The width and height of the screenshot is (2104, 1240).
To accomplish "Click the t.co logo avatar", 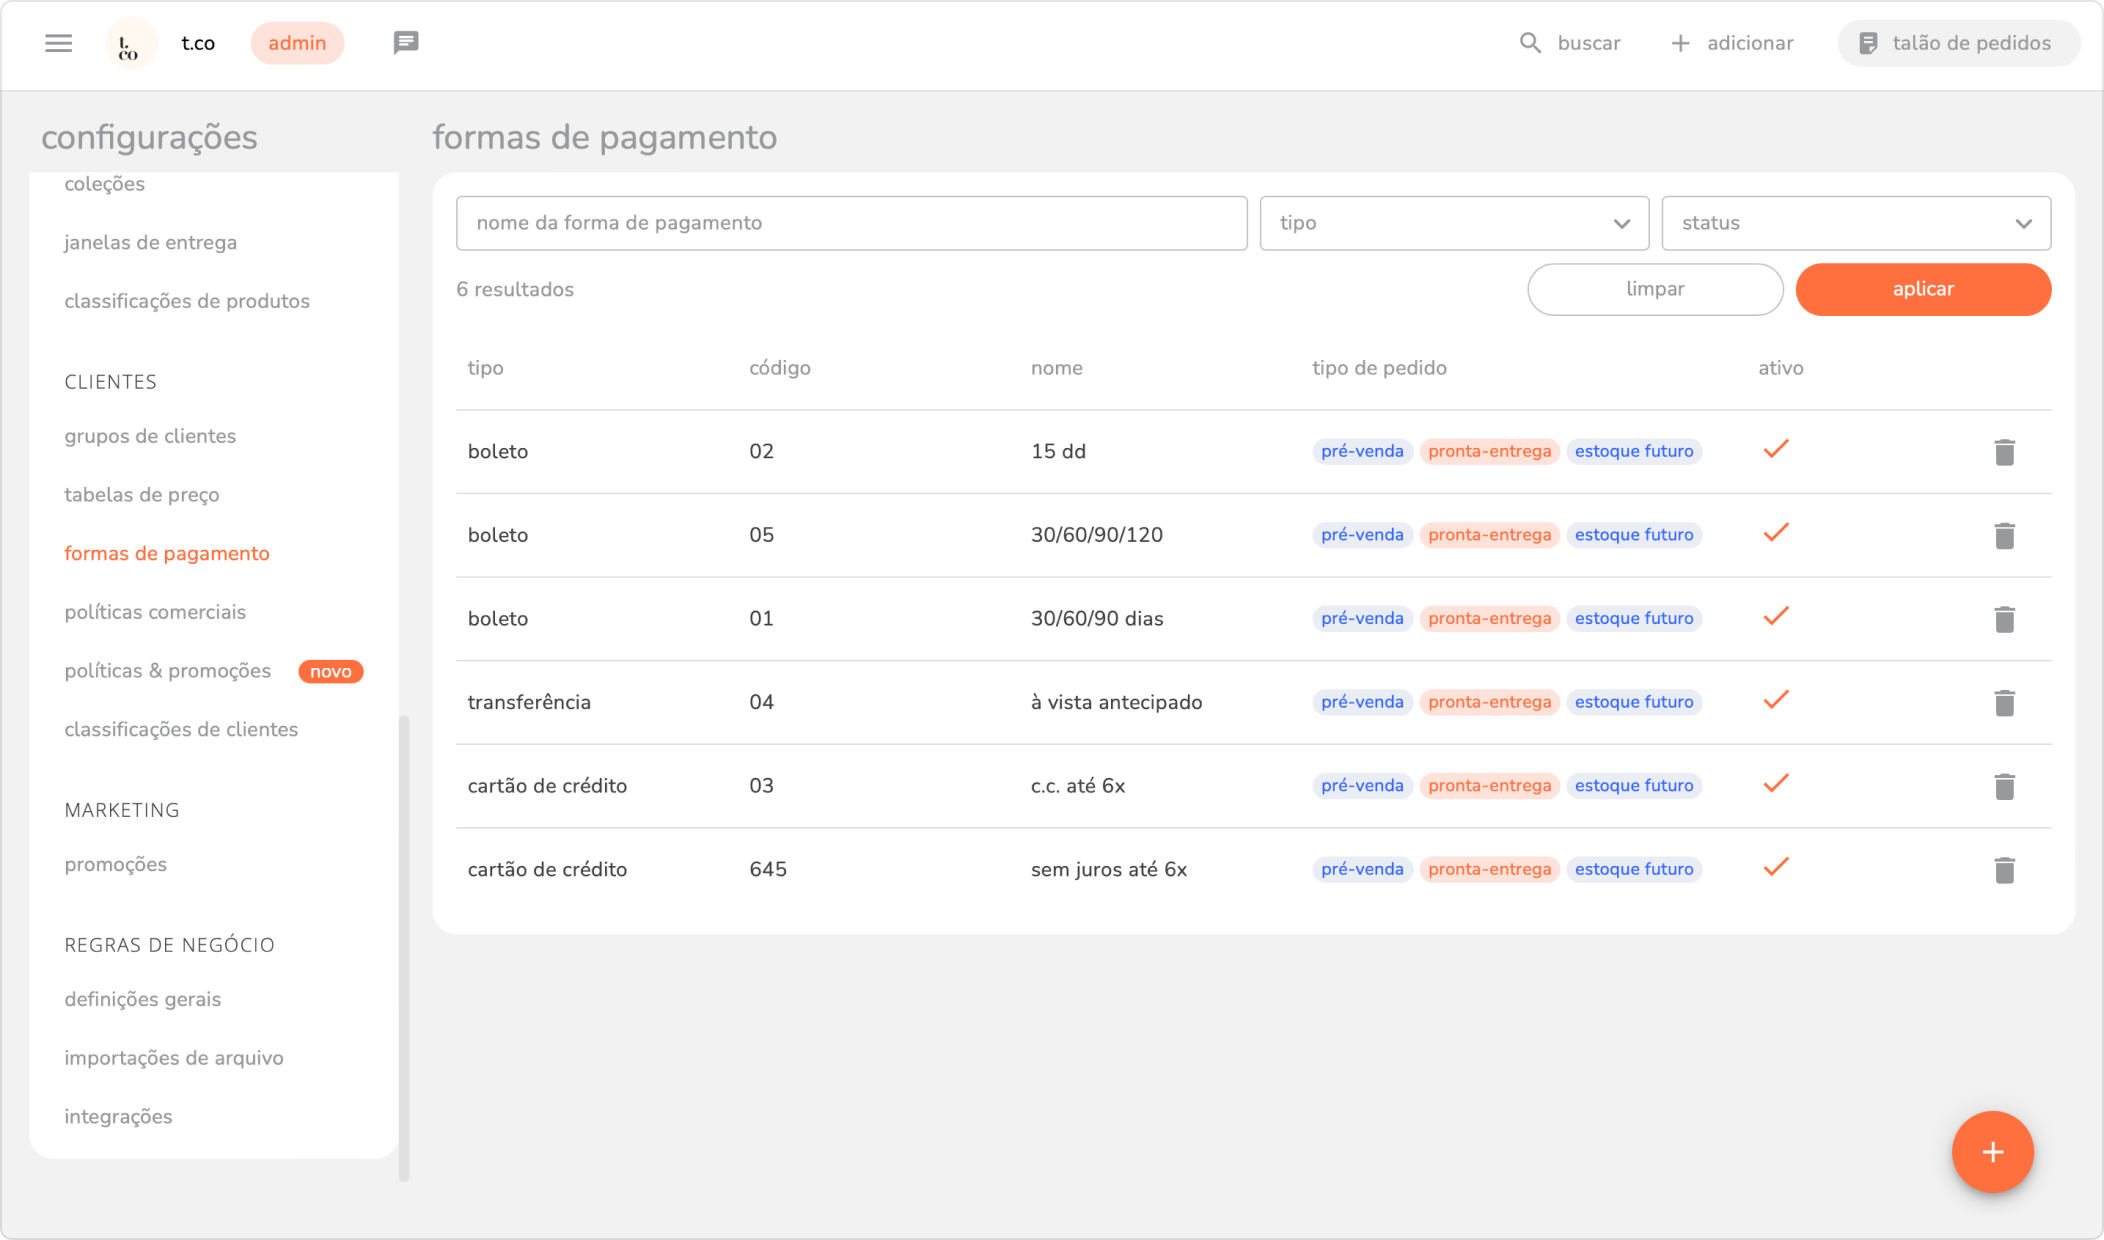I will tap(130, 44).
